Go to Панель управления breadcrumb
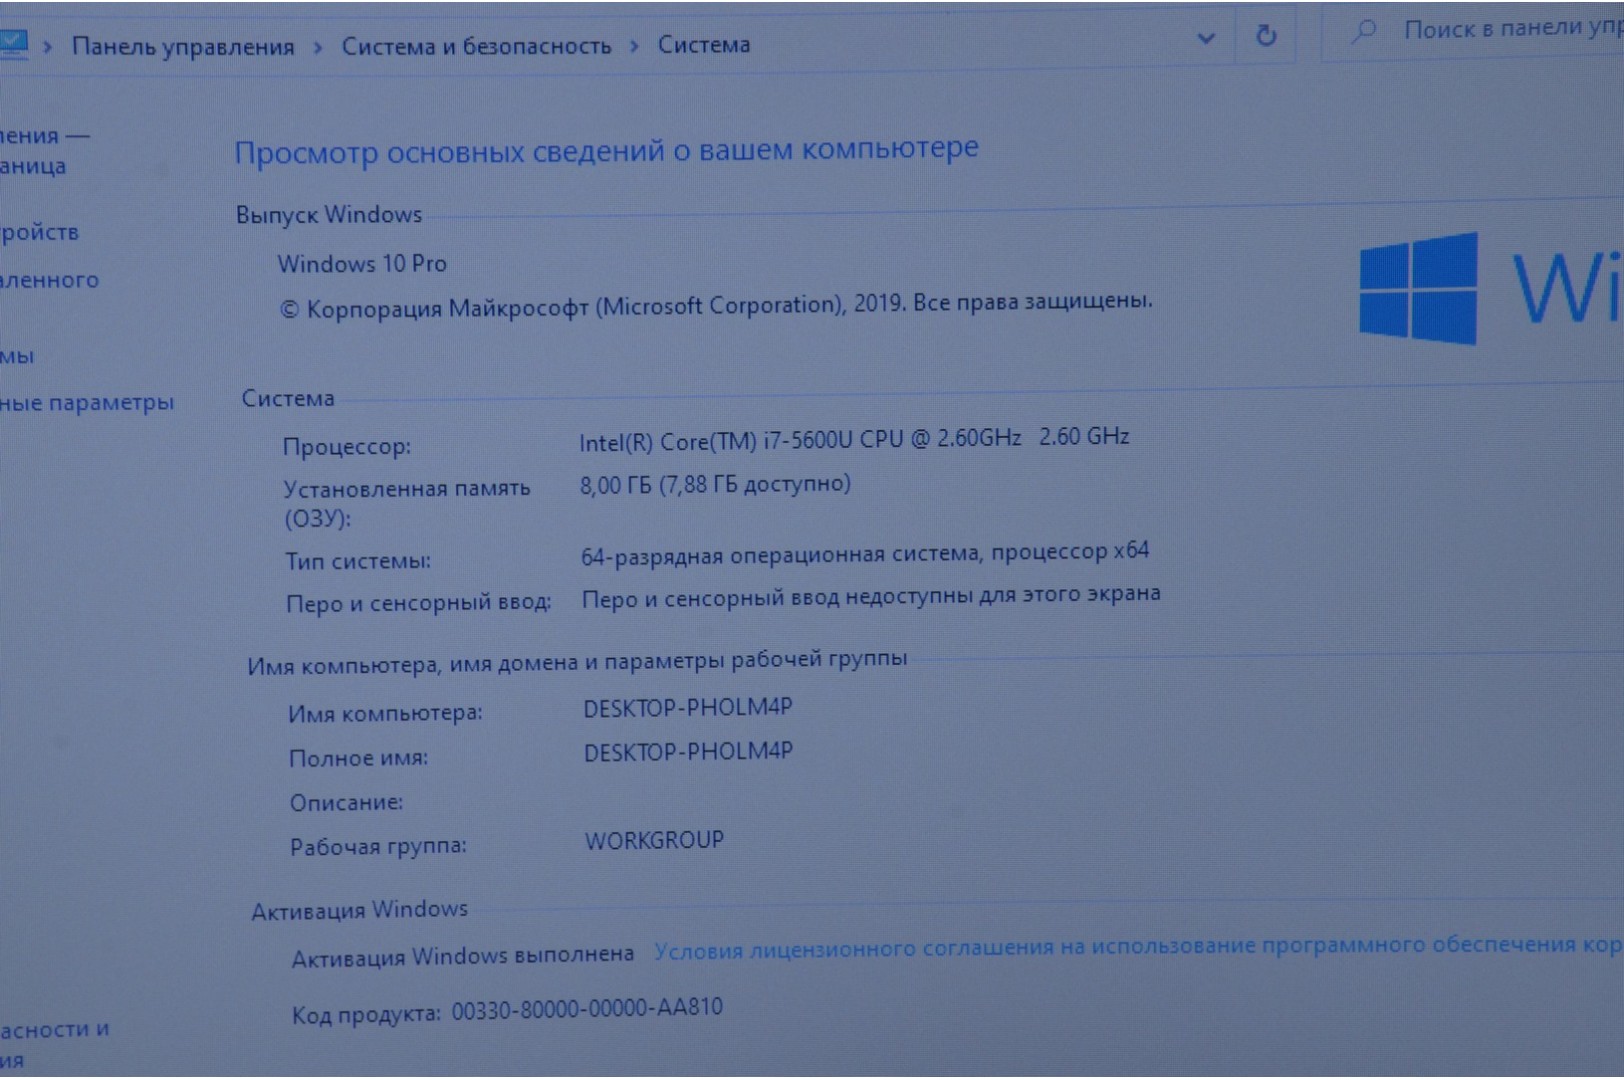The width and height of the screenshot is (1624, 1080). (183, 47)
